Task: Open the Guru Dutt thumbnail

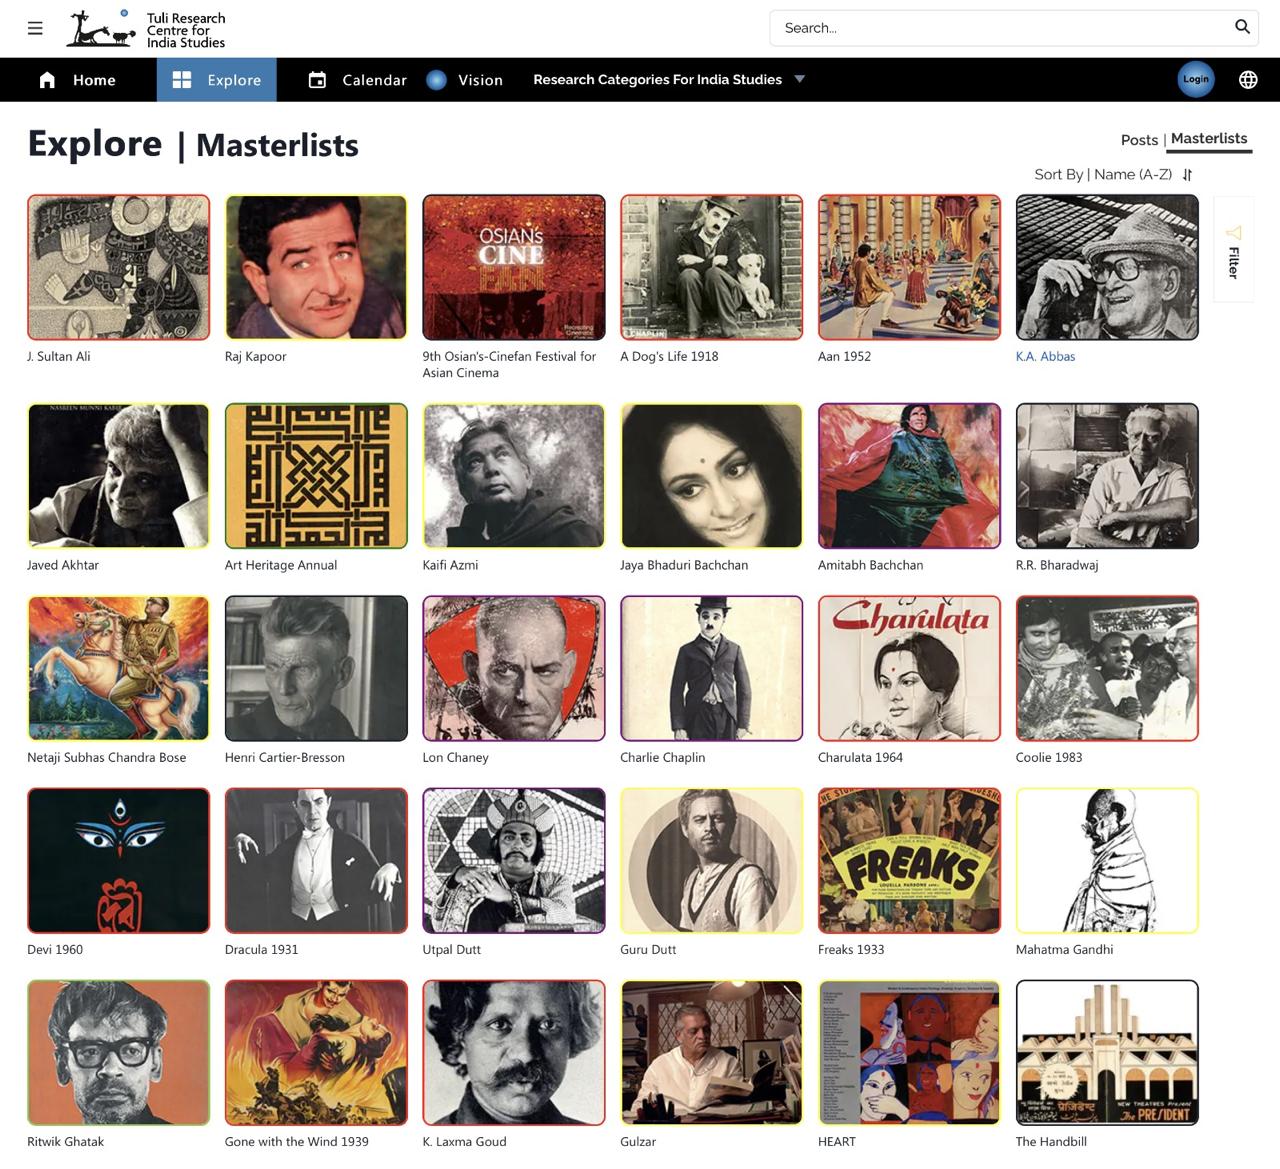Action: click(712, 860)
